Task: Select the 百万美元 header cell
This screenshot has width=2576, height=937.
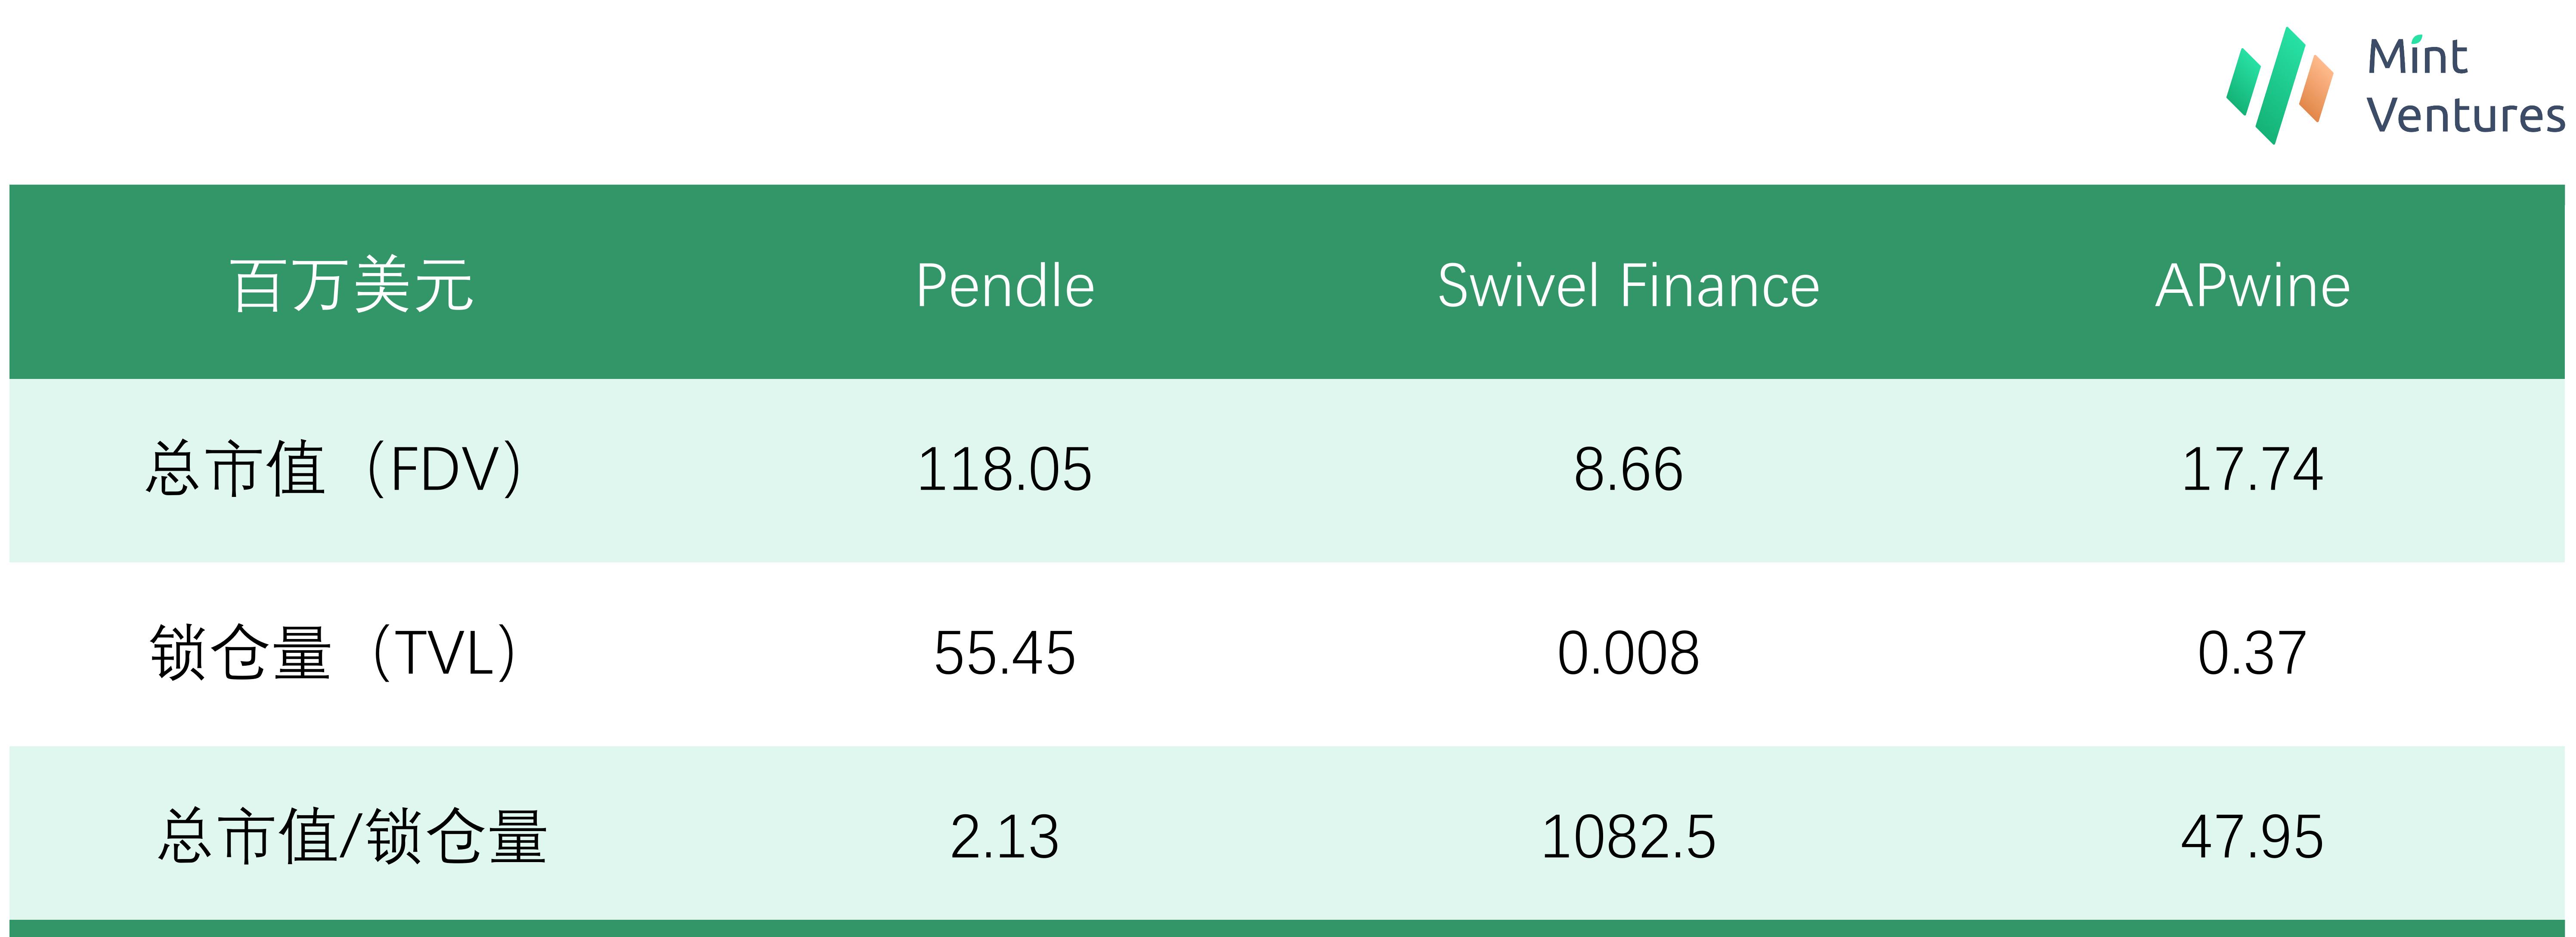Action: point(352,286)
